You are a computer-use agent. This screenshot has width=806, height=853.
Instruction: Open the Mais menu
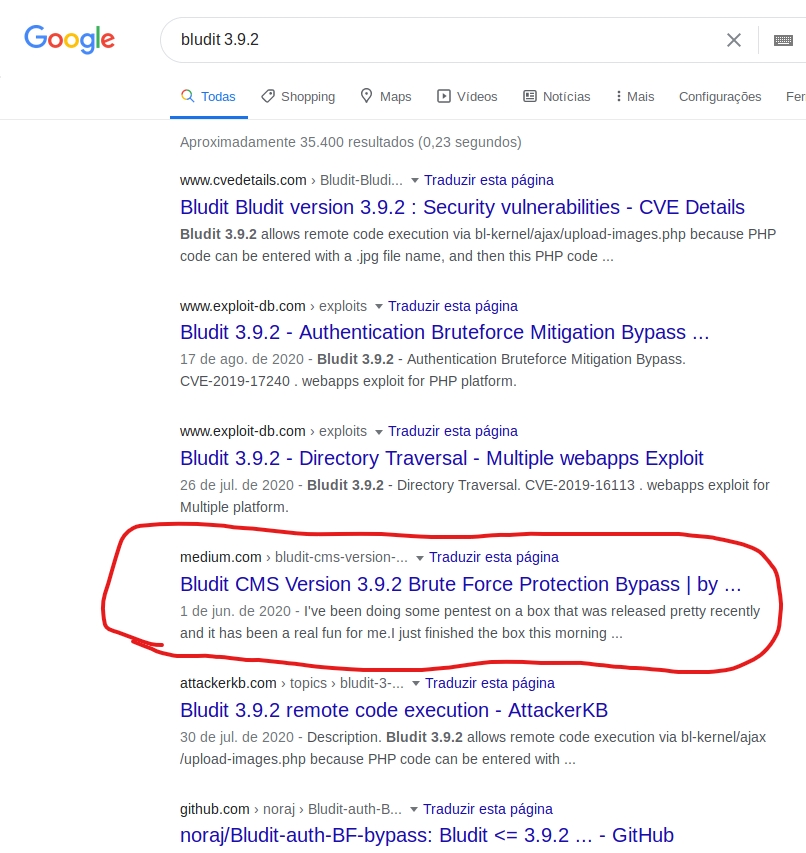coord(635,97)
